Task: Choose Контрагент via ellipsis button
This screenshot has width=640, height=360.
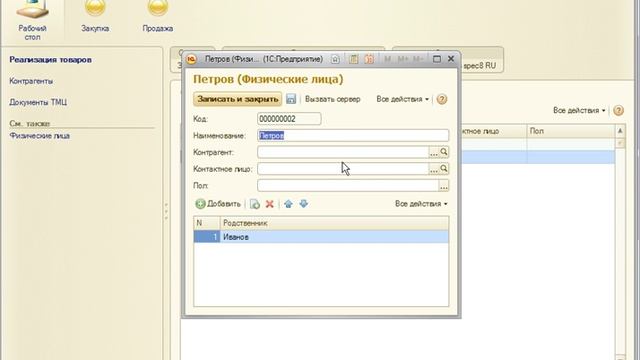Action: coord(433,152)
